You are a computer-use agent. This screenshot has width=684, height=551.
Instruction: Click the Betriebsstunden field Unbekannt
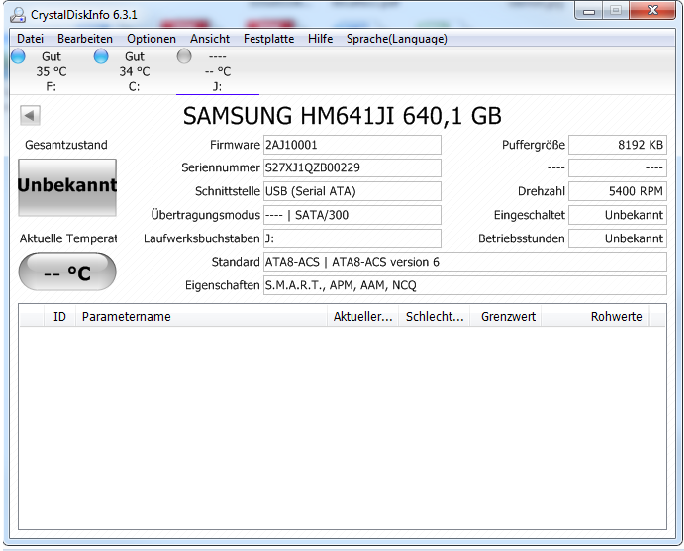tap(617, 239)
